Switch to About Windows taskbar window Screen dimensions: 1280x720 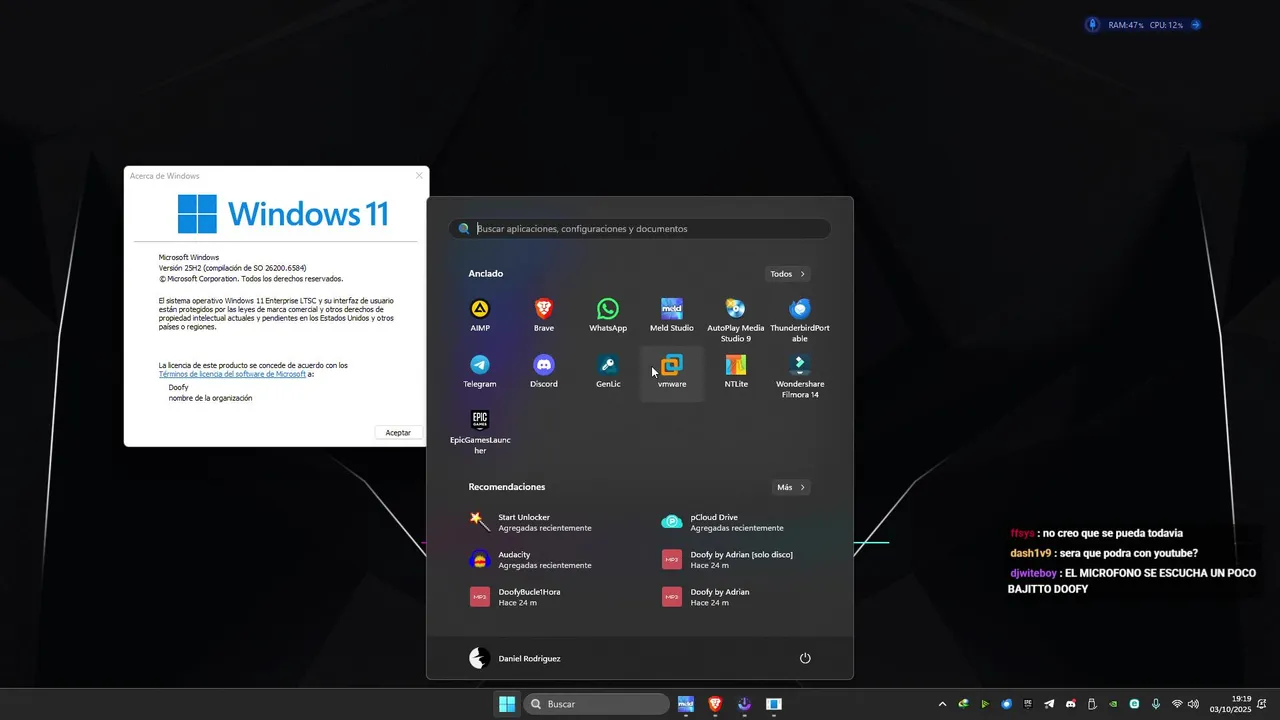pyautogui.click(x=773, y=704)
